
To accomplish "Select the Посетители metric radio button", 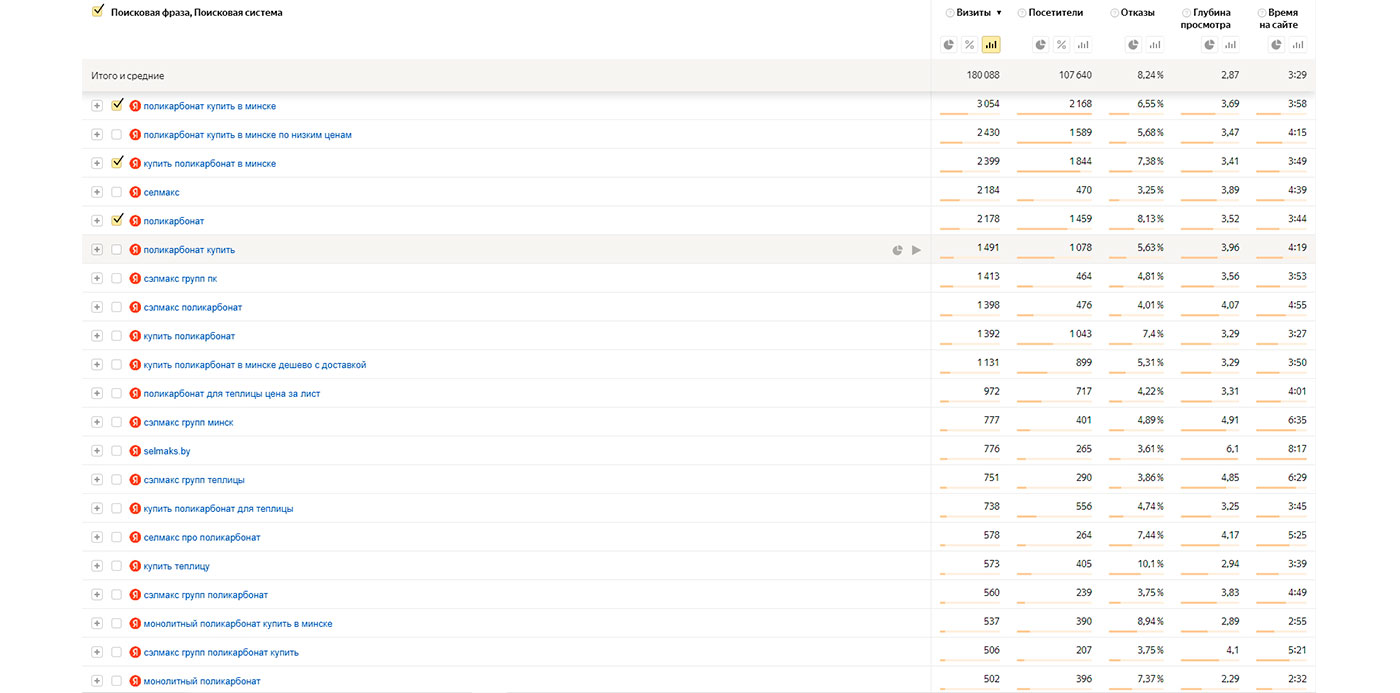I will [x=1021, y=13].
